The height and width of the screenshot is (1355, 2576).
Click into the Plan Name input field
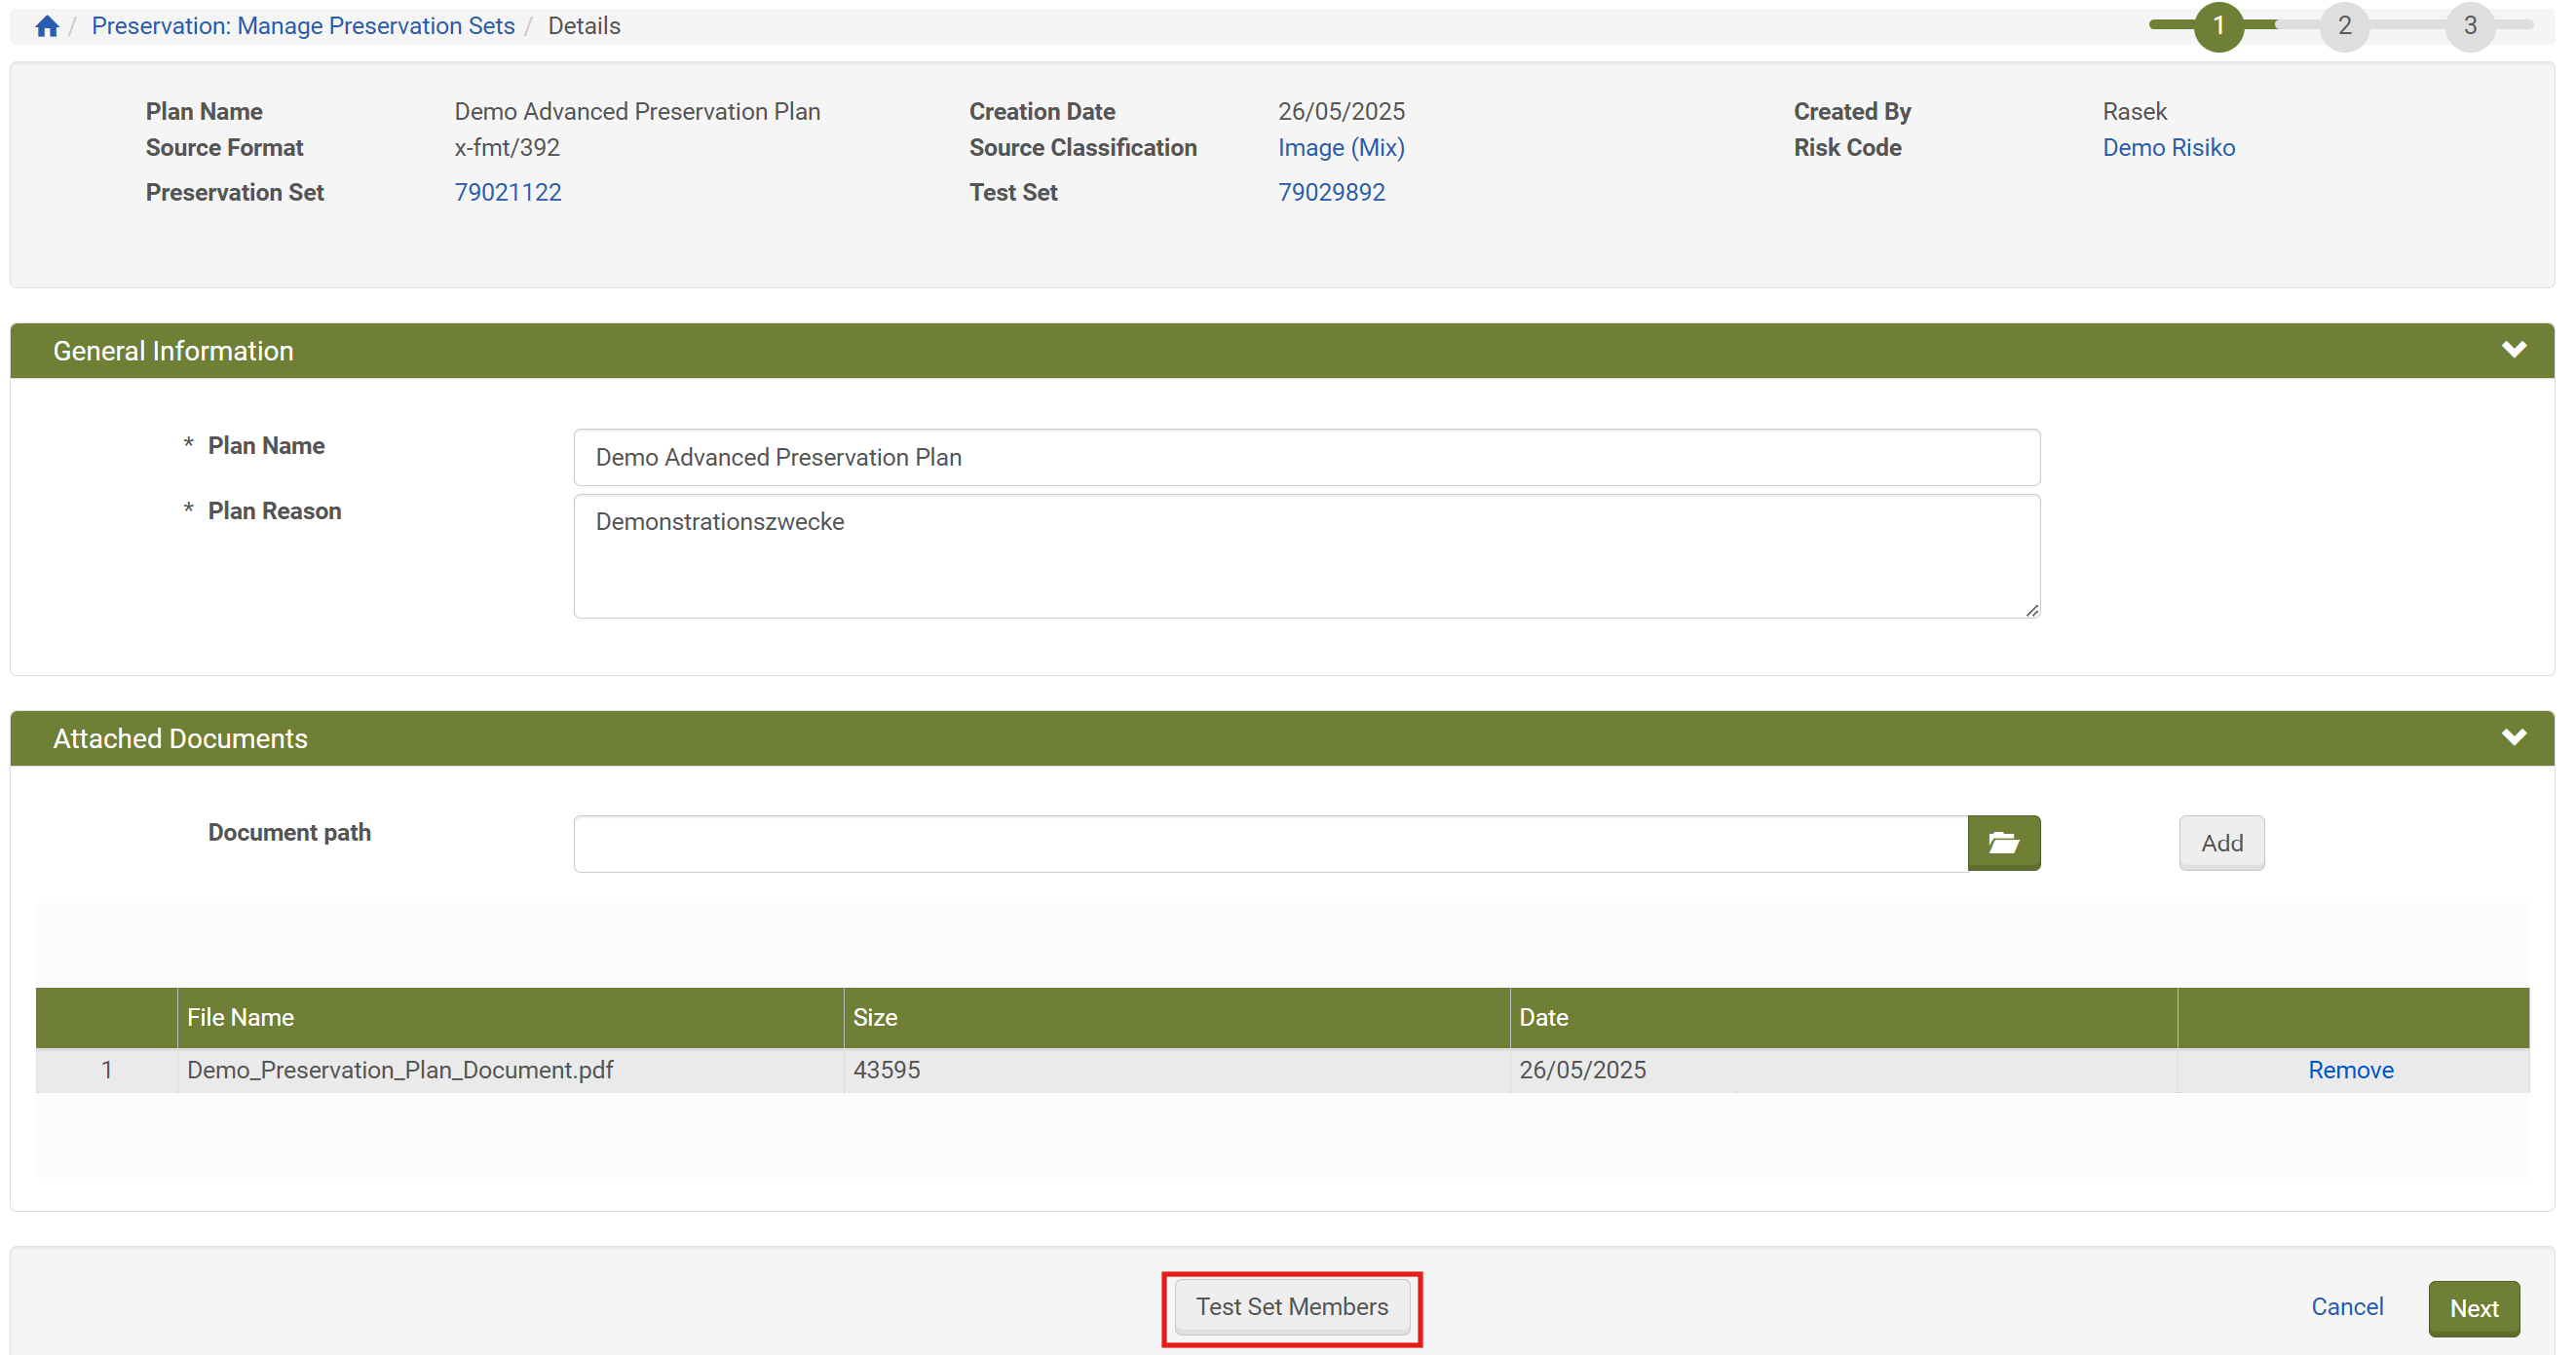coord(1306,457)
